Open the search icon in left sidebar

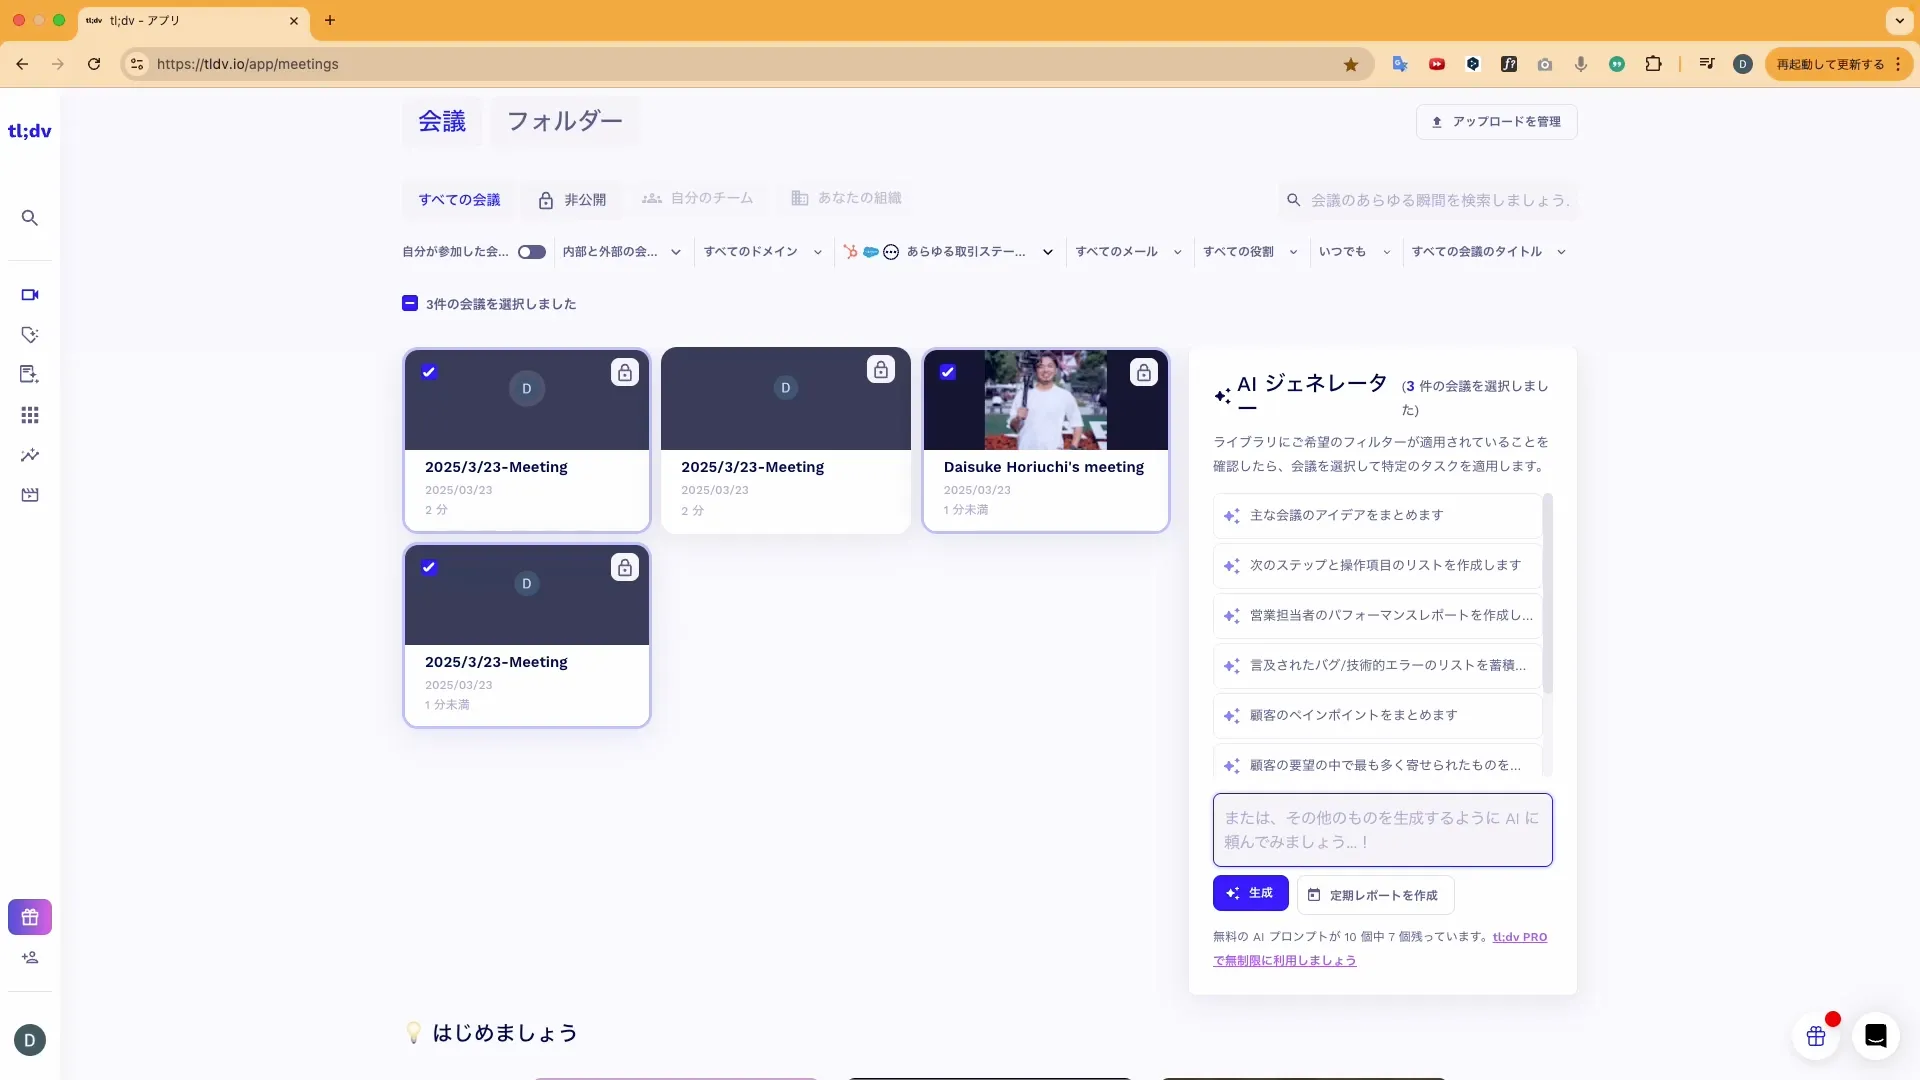pyautogui.click(x=30, y=218)
